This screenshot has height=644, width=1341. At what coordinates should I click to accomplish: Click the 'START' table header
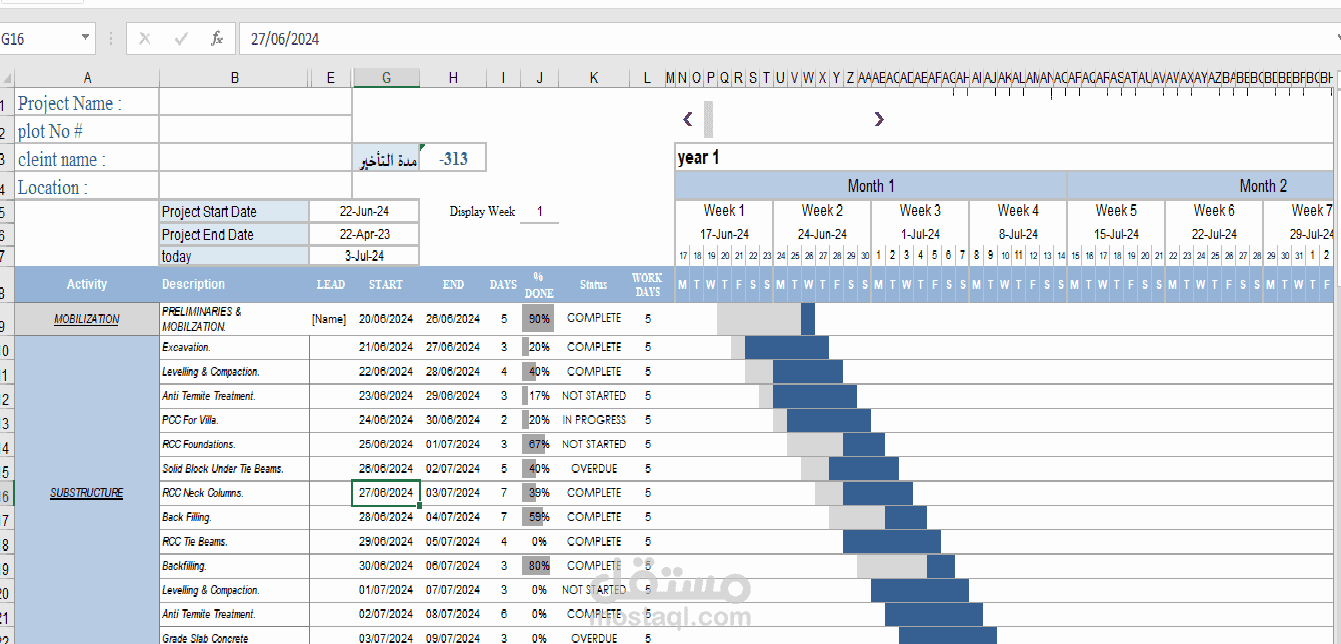point(386,284)
